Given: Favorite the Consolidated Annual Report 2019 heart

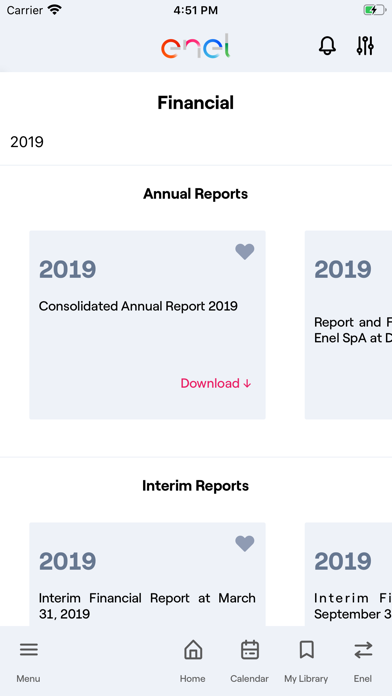Looking at the screenshot, I should pos(245,252).
